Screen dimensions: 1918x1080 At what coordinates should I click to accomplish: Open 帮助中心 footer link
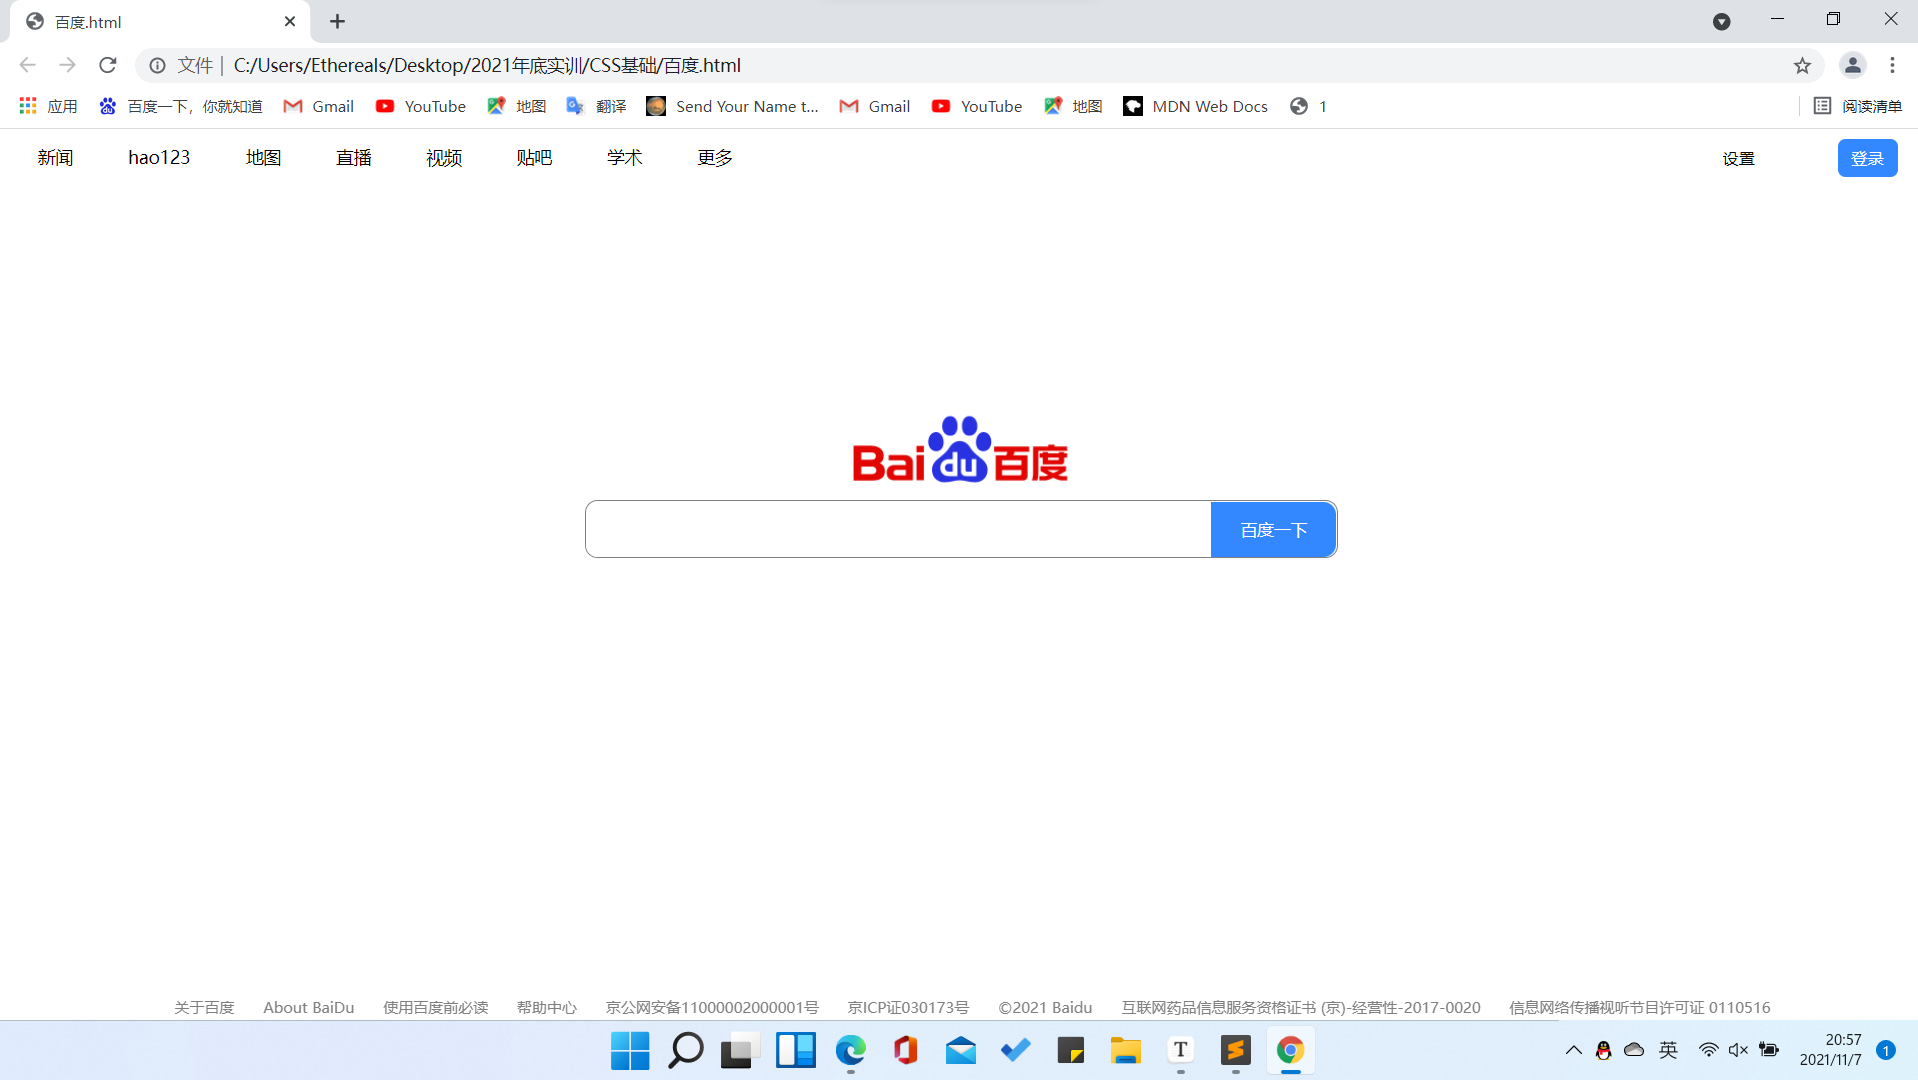[546, 1007]
